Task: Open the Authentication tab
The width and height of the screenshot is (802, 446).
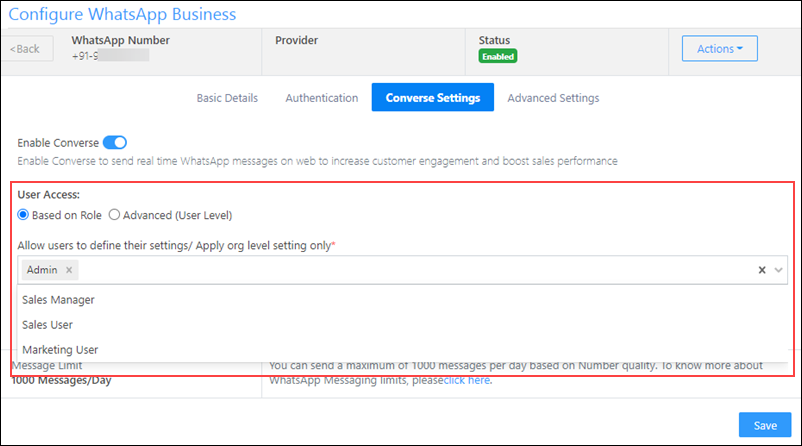Action: coord(322,98)
